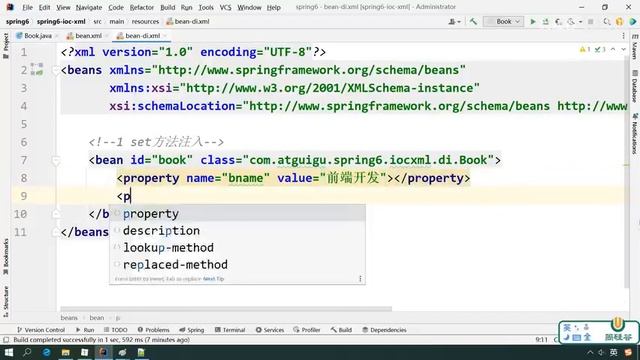Run the Book configuration with green play
Screen dimensions: 640x360
tap(533, 22)
